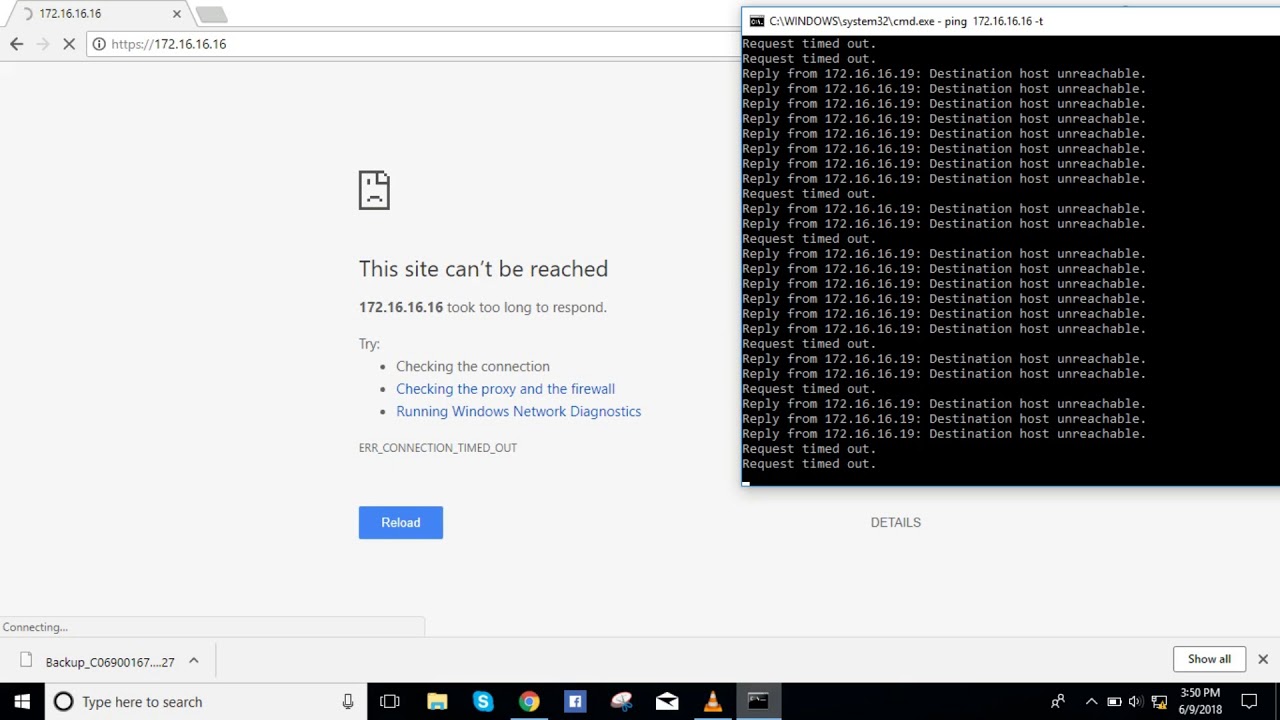Close the 172.16.16.16 browser tab
Image resolution: width=1280 pixels, height=720 pixels.
[x=177, y=14]
